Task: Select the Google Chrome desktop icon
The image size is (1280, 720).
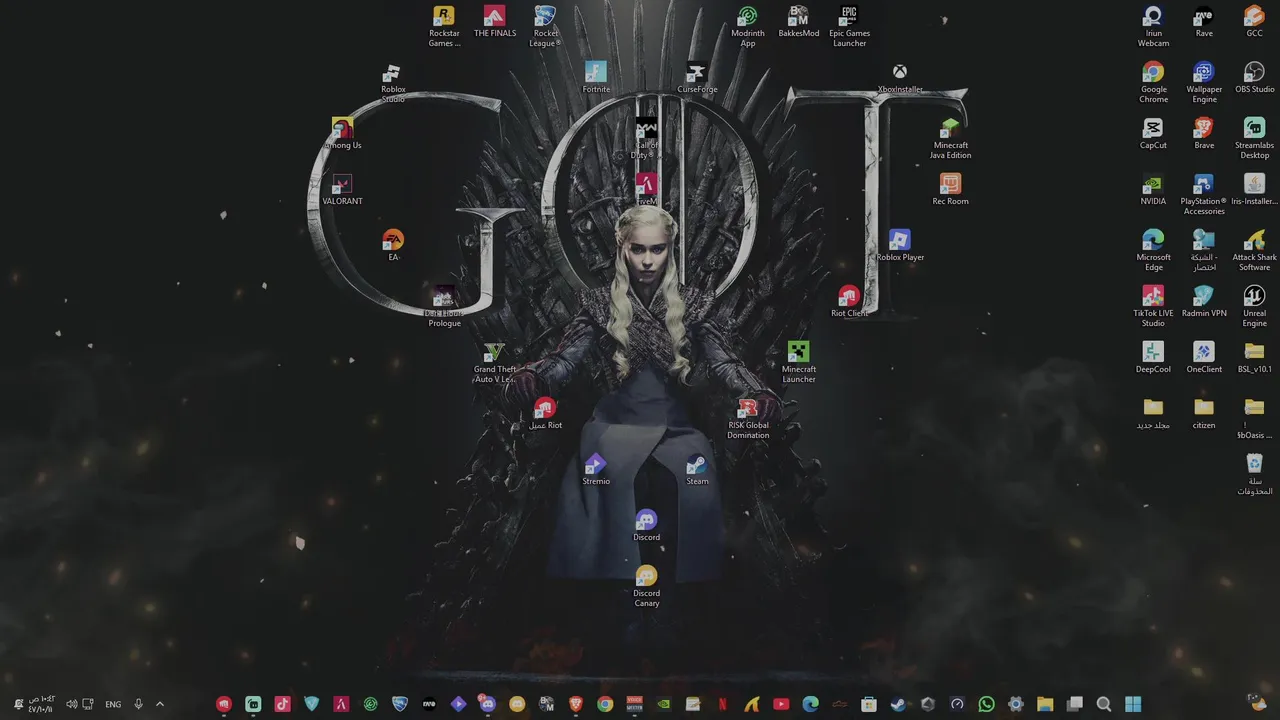Action: pyautogui.click(x=1153, y=82)
